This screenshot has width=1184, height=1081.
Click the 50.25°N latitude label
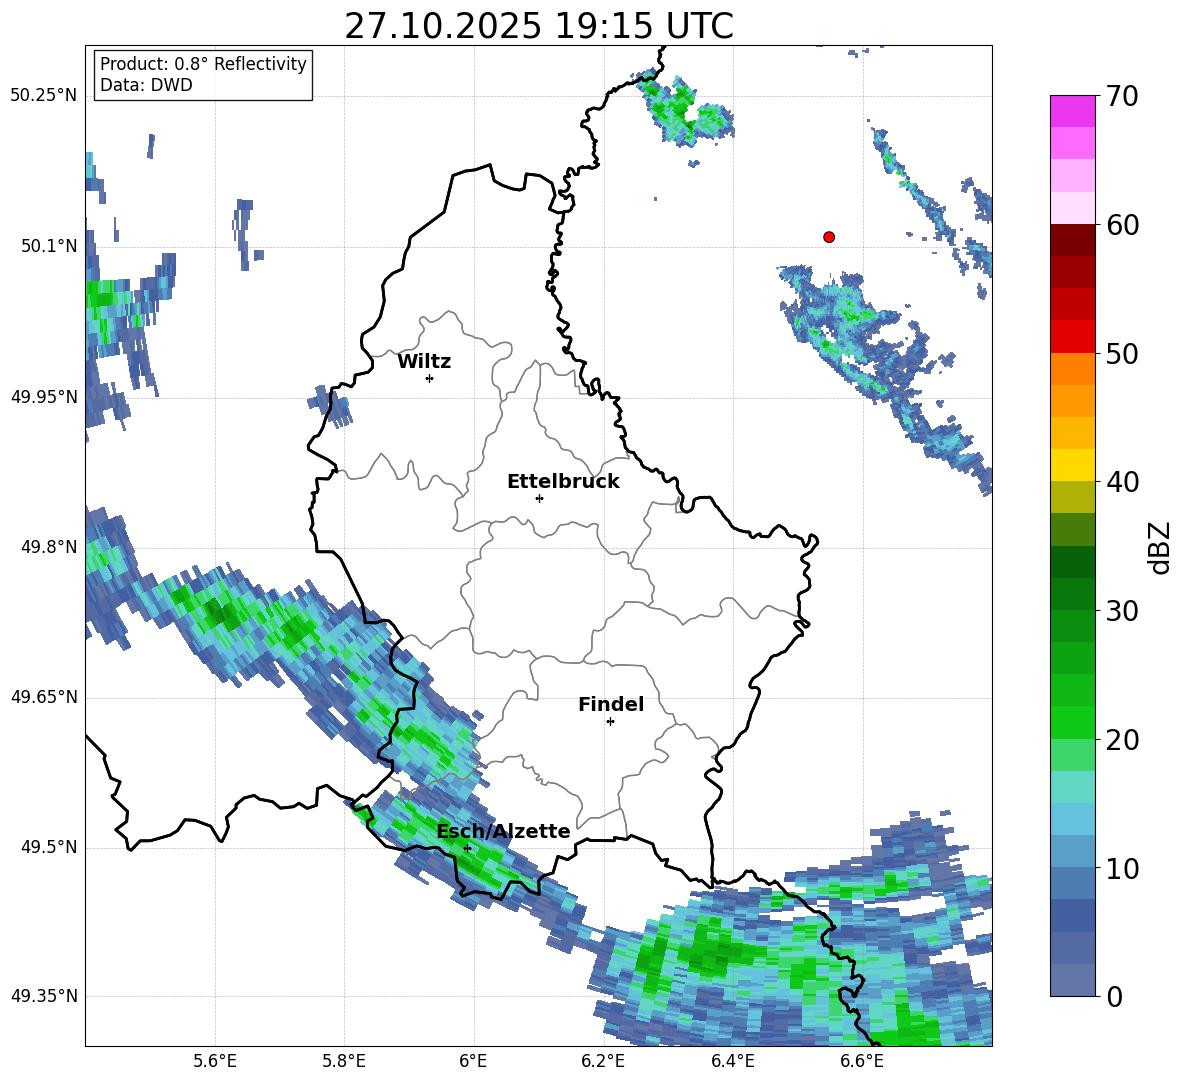pos(45,96)
